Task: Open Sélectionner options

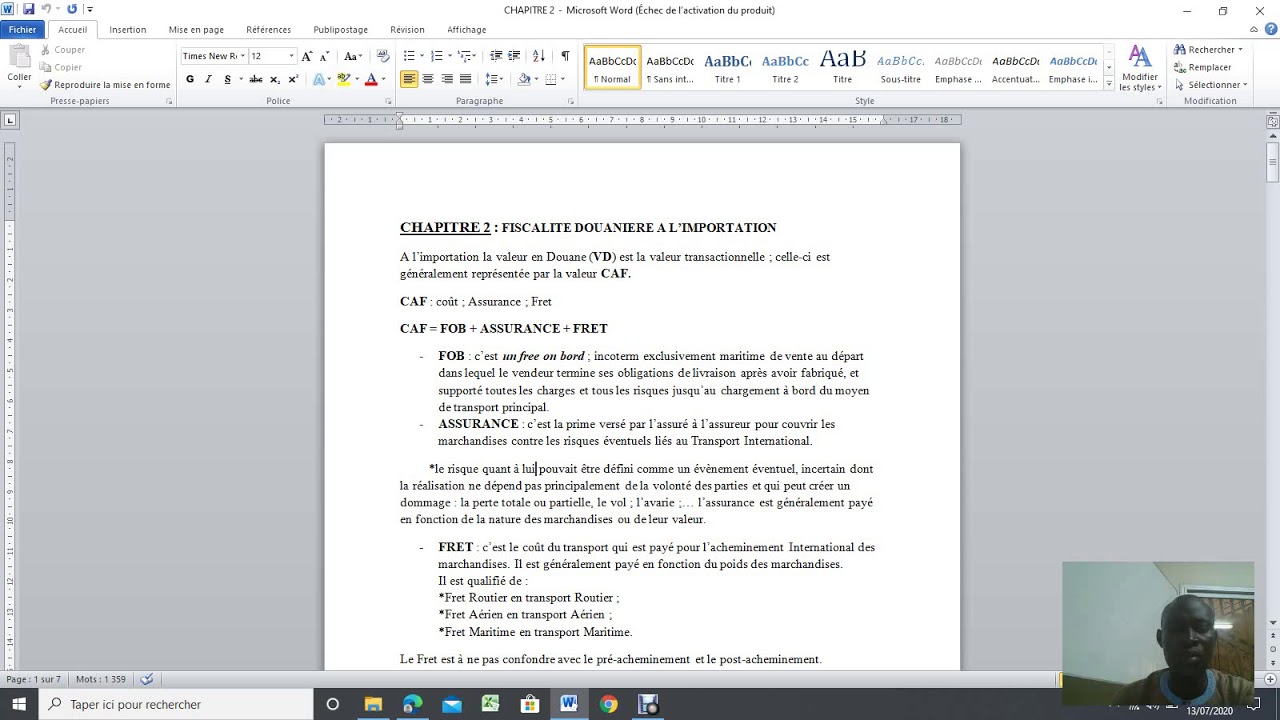Action: tap(1211, 85)
